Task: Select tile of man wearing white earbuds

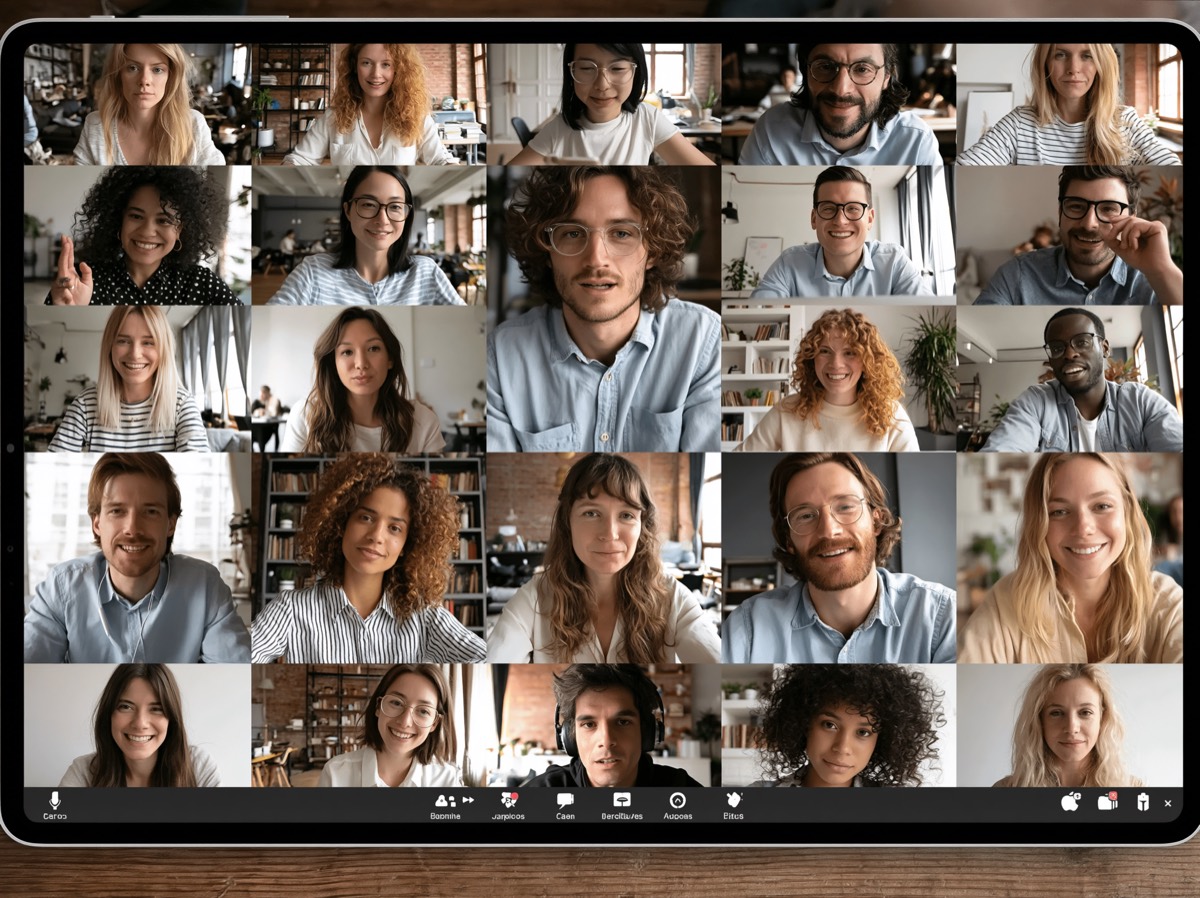Action: tap(137, 557)
